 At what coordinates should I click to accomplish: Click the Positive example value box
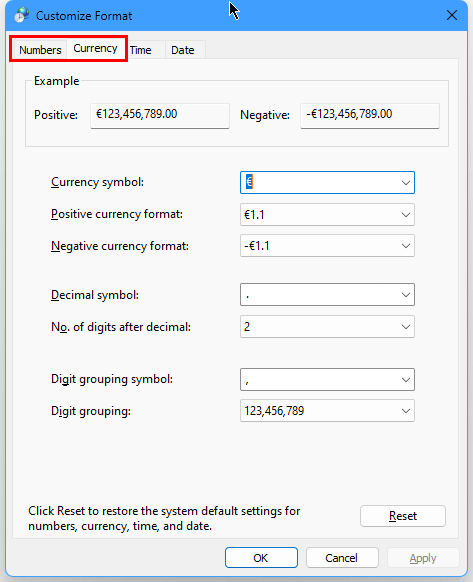coord(160,115)
